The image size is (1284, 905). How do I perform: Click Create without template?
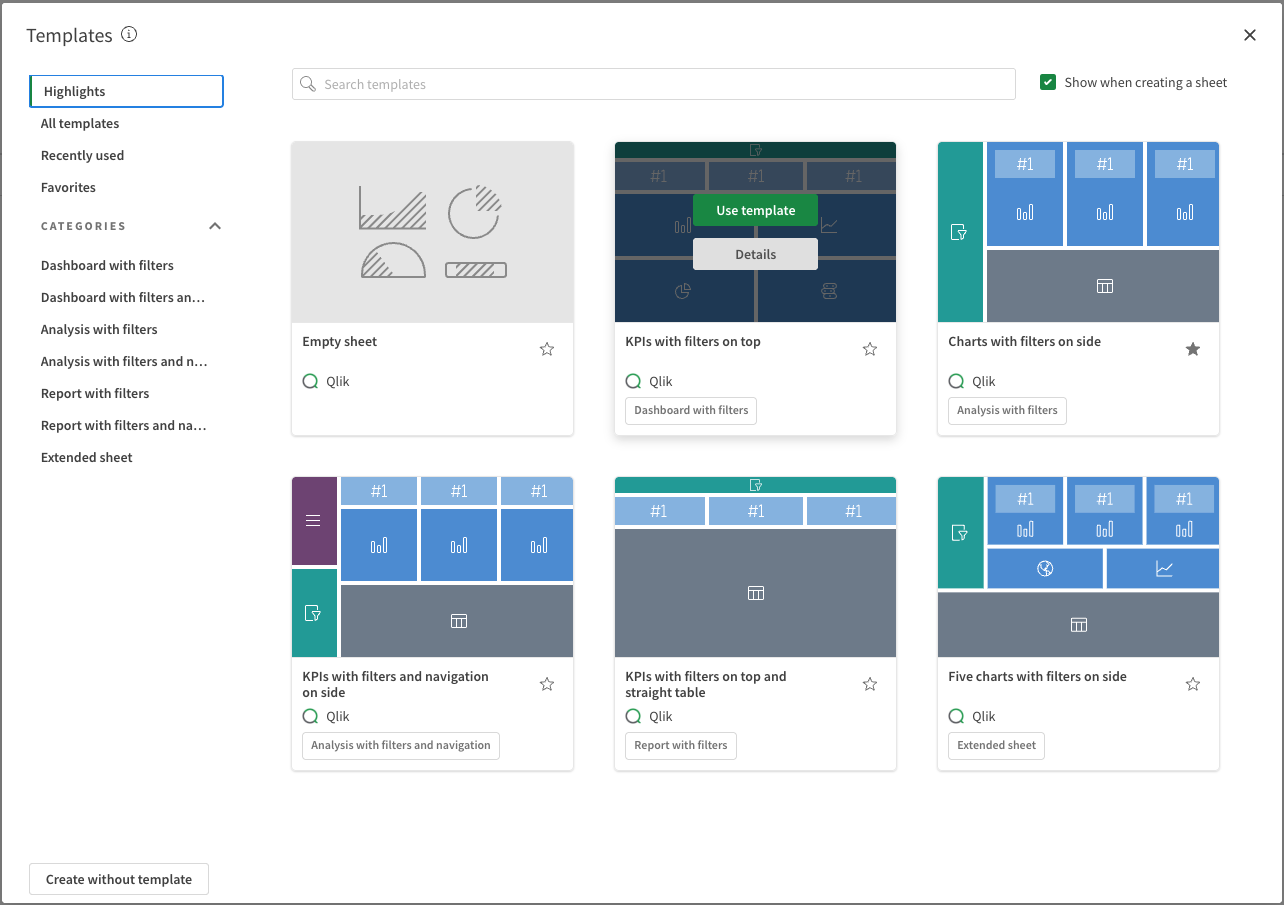pos(118,879)
